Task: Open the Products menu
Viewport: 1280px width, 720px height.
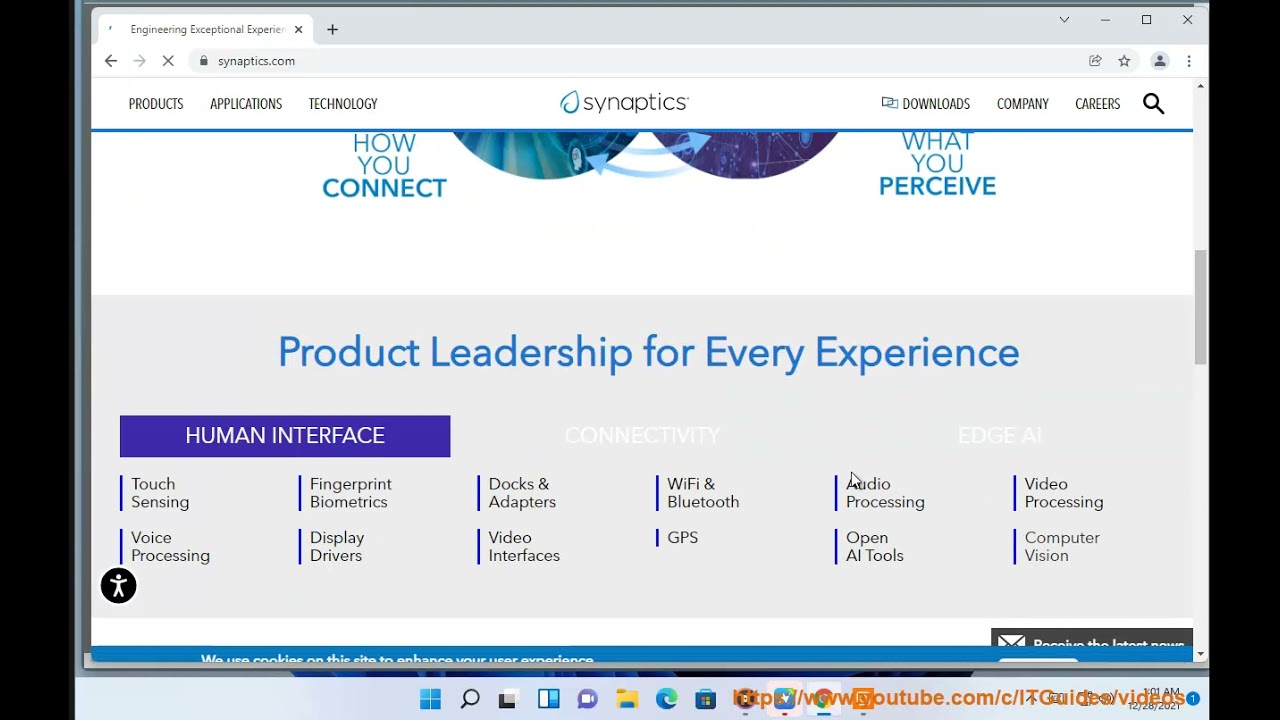Action: 156,104
